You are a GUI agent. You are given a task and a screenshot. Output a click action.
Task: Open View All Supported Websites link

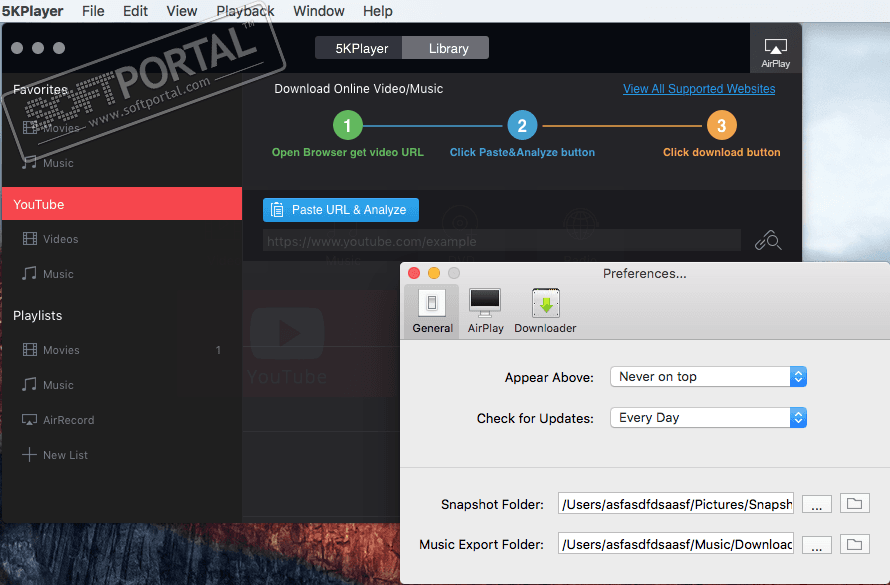tap(699, 89)
